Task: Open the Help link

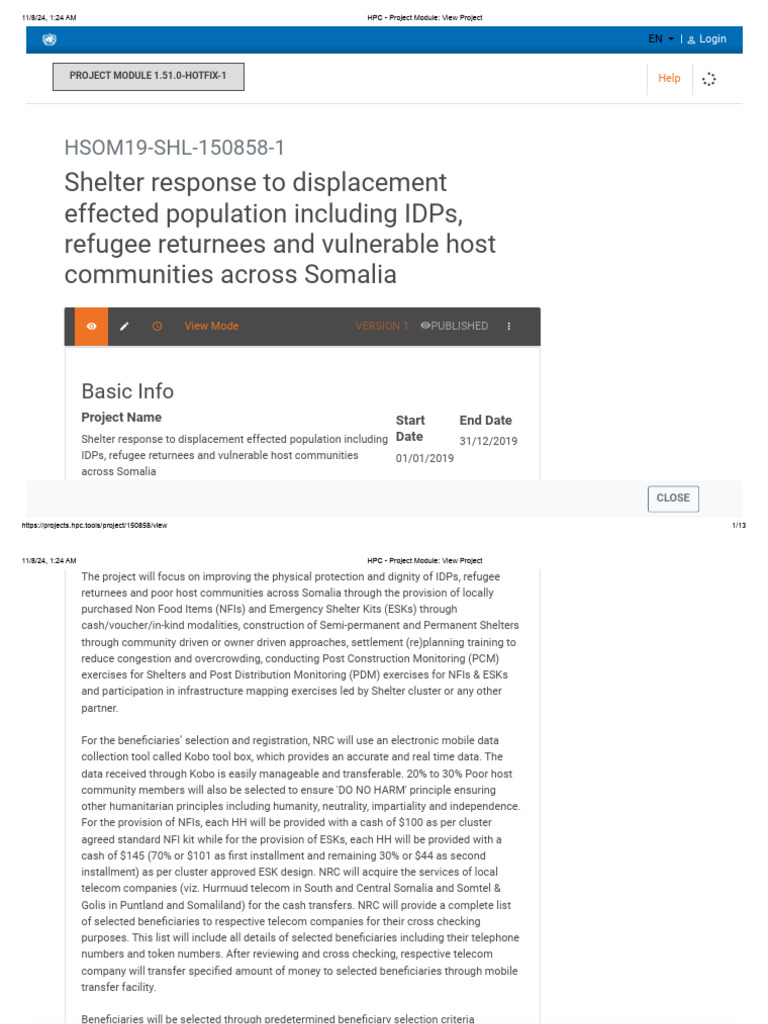Action: pos(669,78)
